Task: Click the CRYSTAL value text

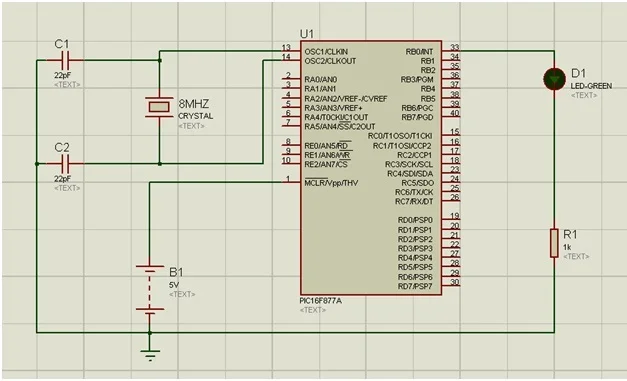Action: tap(196, 116)
